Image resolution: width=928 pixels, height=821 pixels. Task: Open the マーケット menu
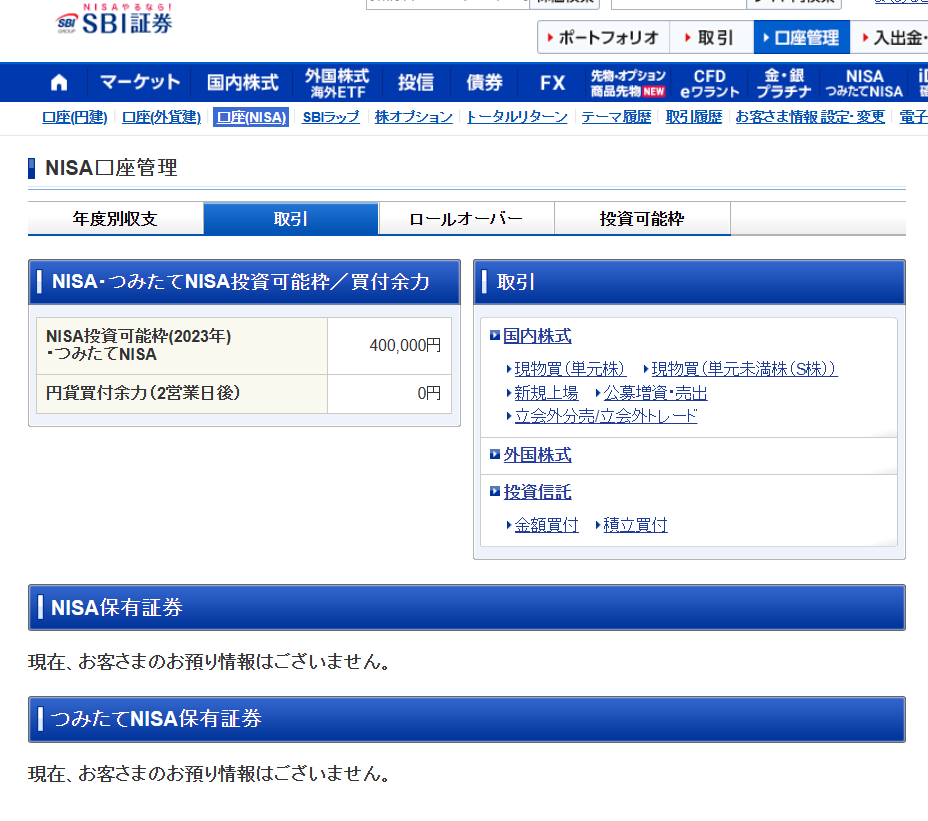[140, 82]
